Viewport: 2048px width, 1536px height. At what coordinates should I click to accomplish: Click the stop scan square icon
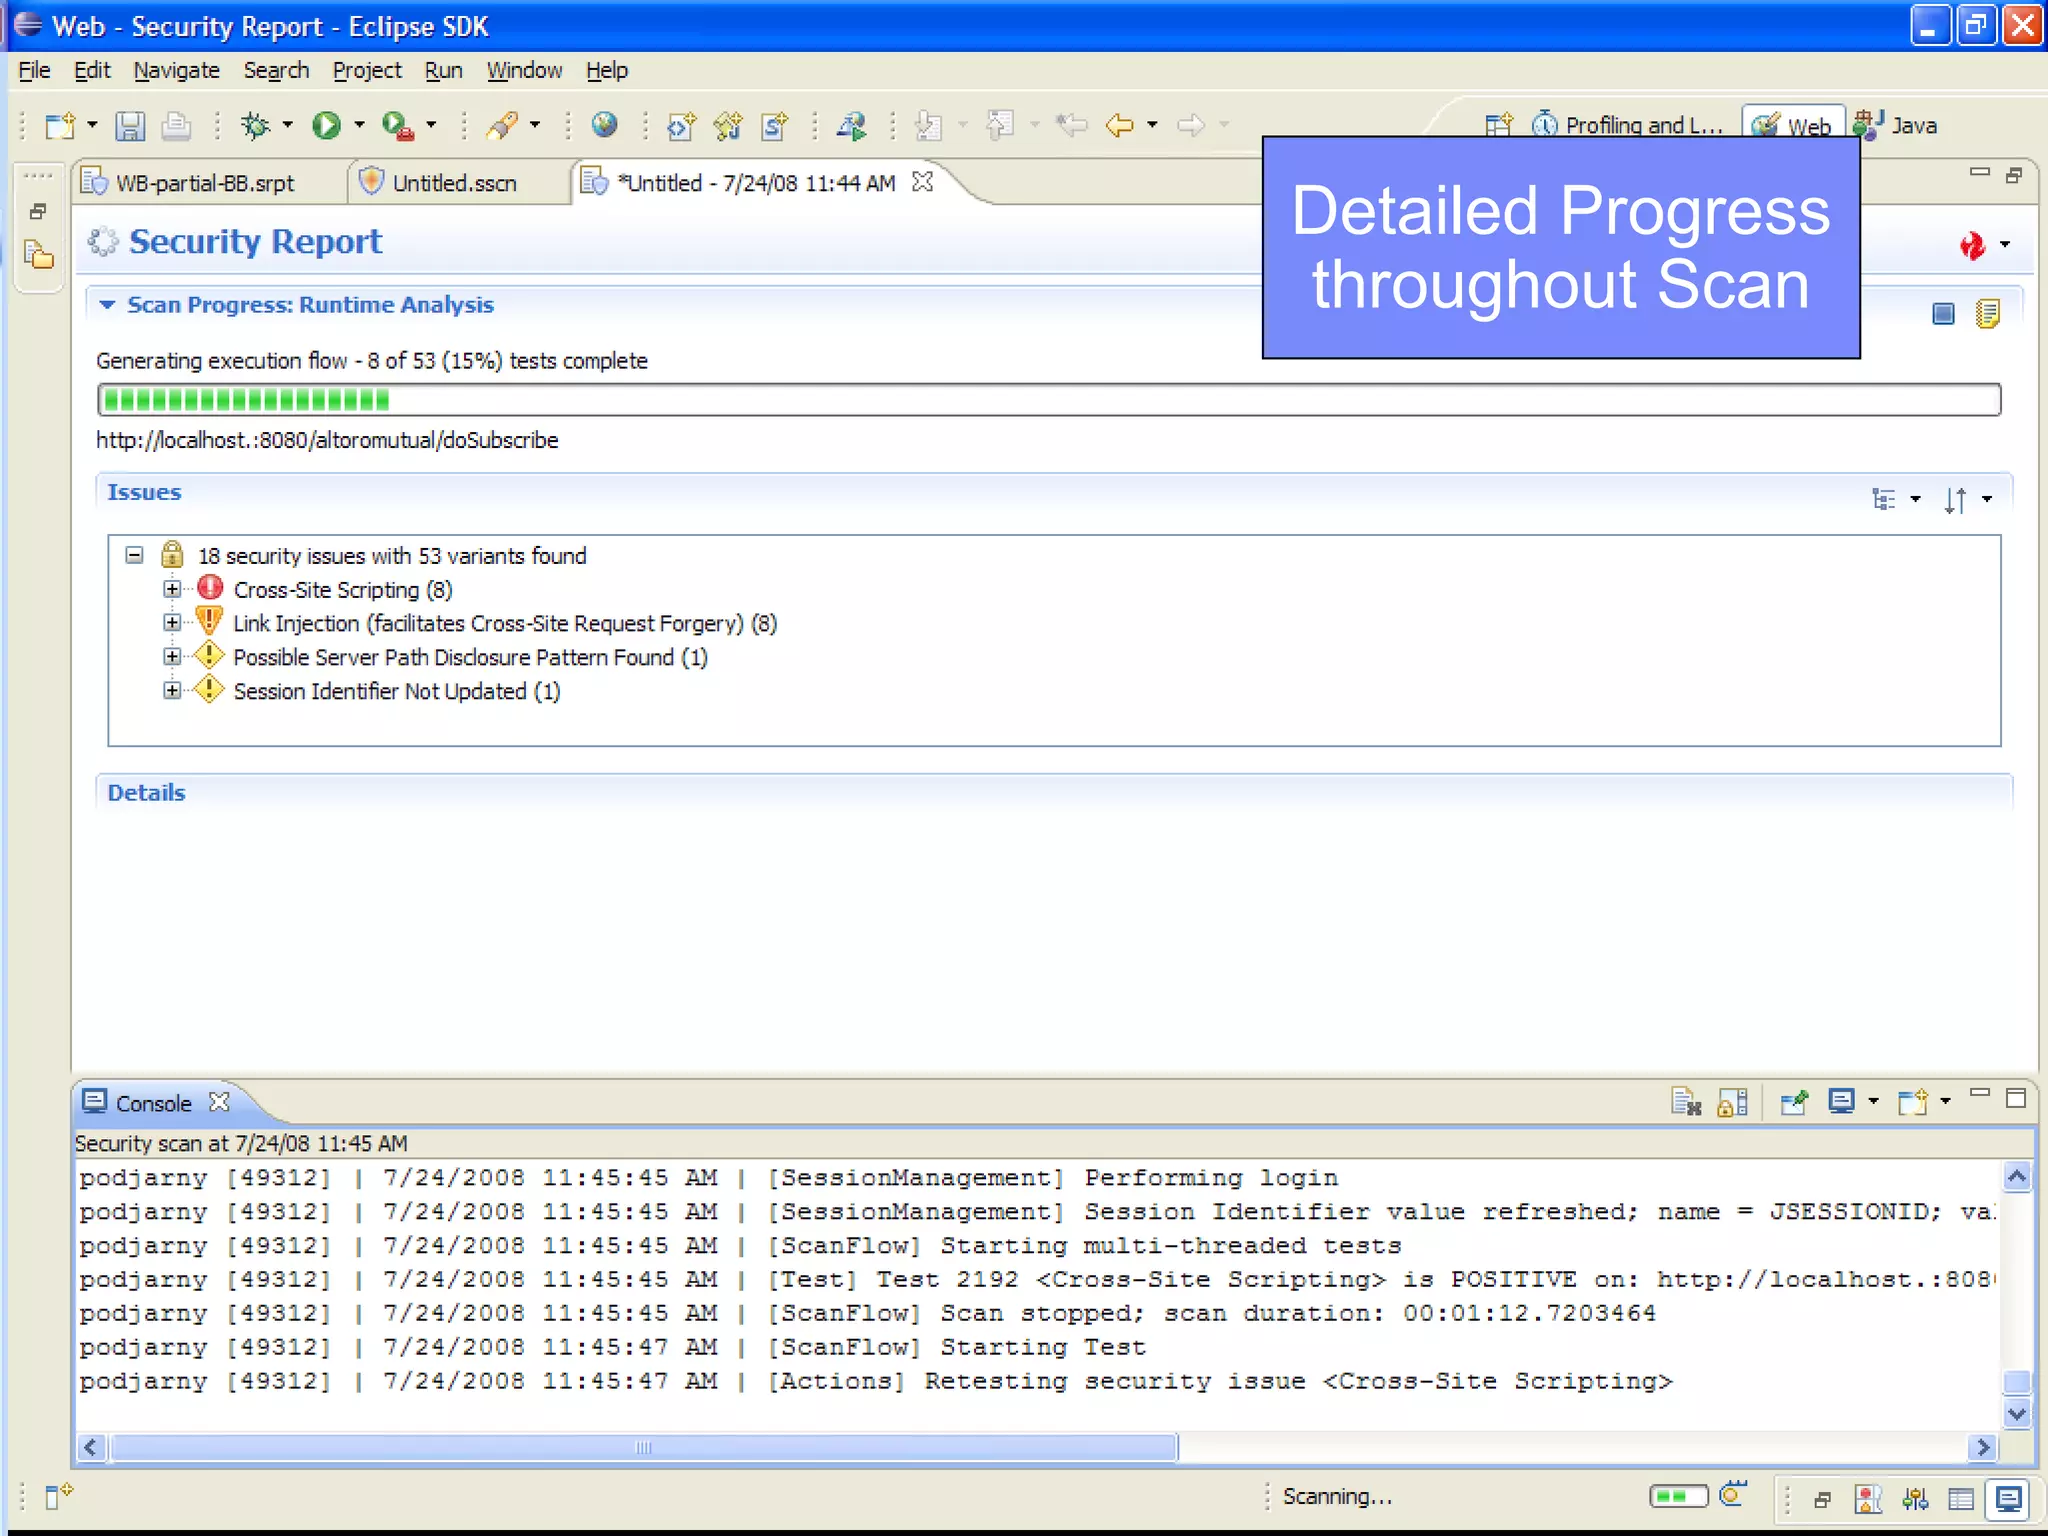point(1942,314)
